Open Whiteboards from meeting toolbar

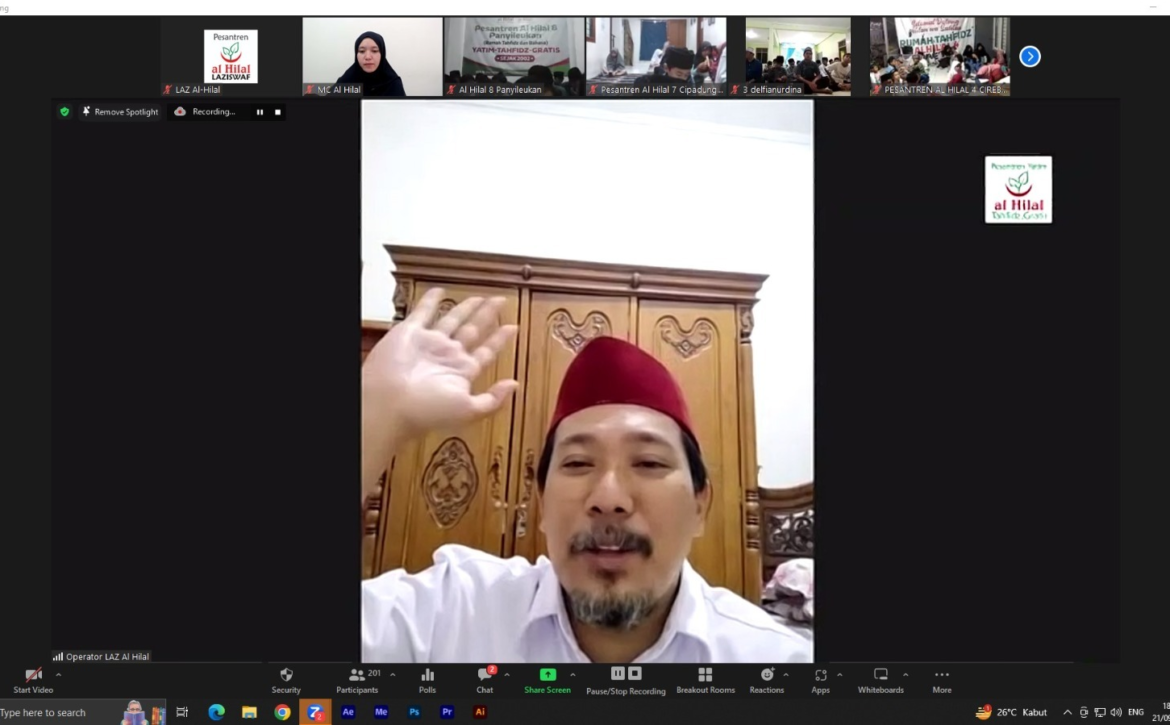tap(880, 680)
